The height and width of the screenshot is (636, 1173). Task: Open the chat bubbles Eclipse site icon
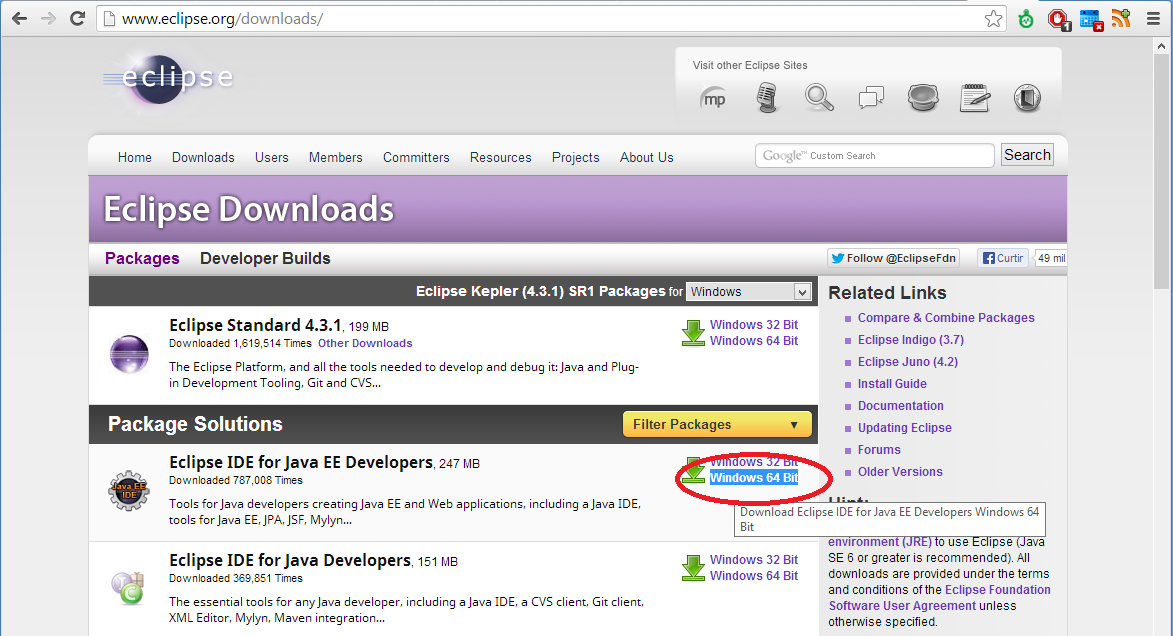click(872, 98)
